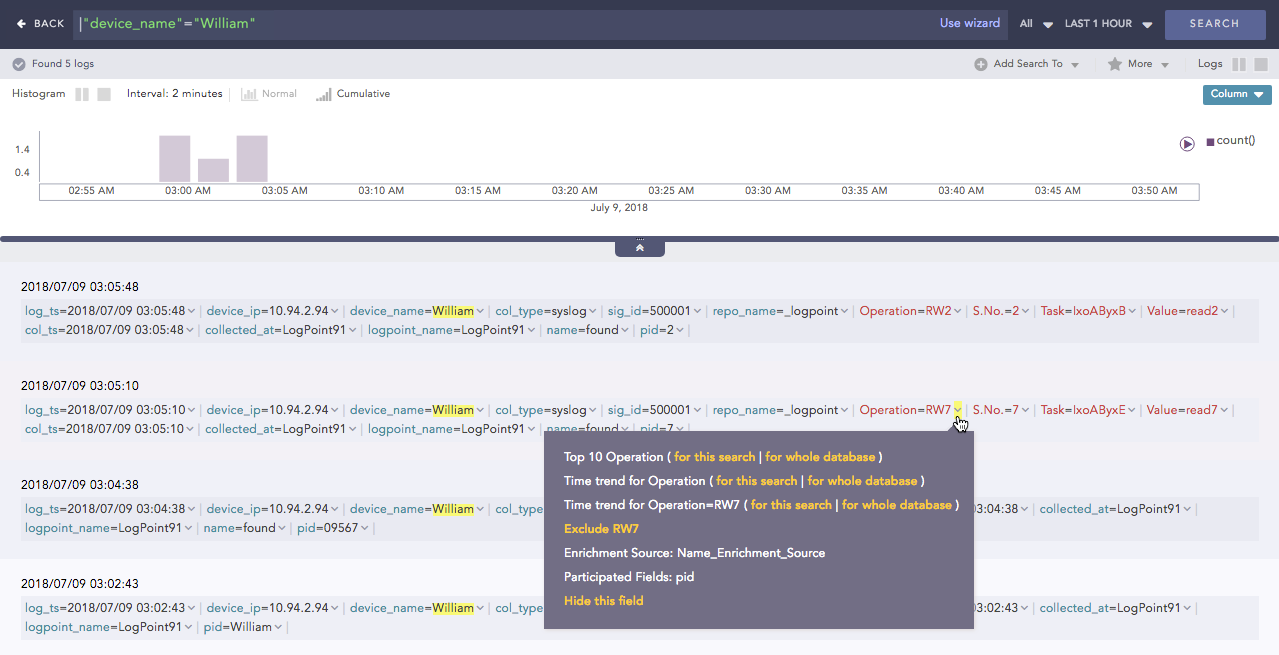Viewport: 1279px width, 655px height.
Task: Click the play icon beside the histogram
Action: click(1187, 144)
